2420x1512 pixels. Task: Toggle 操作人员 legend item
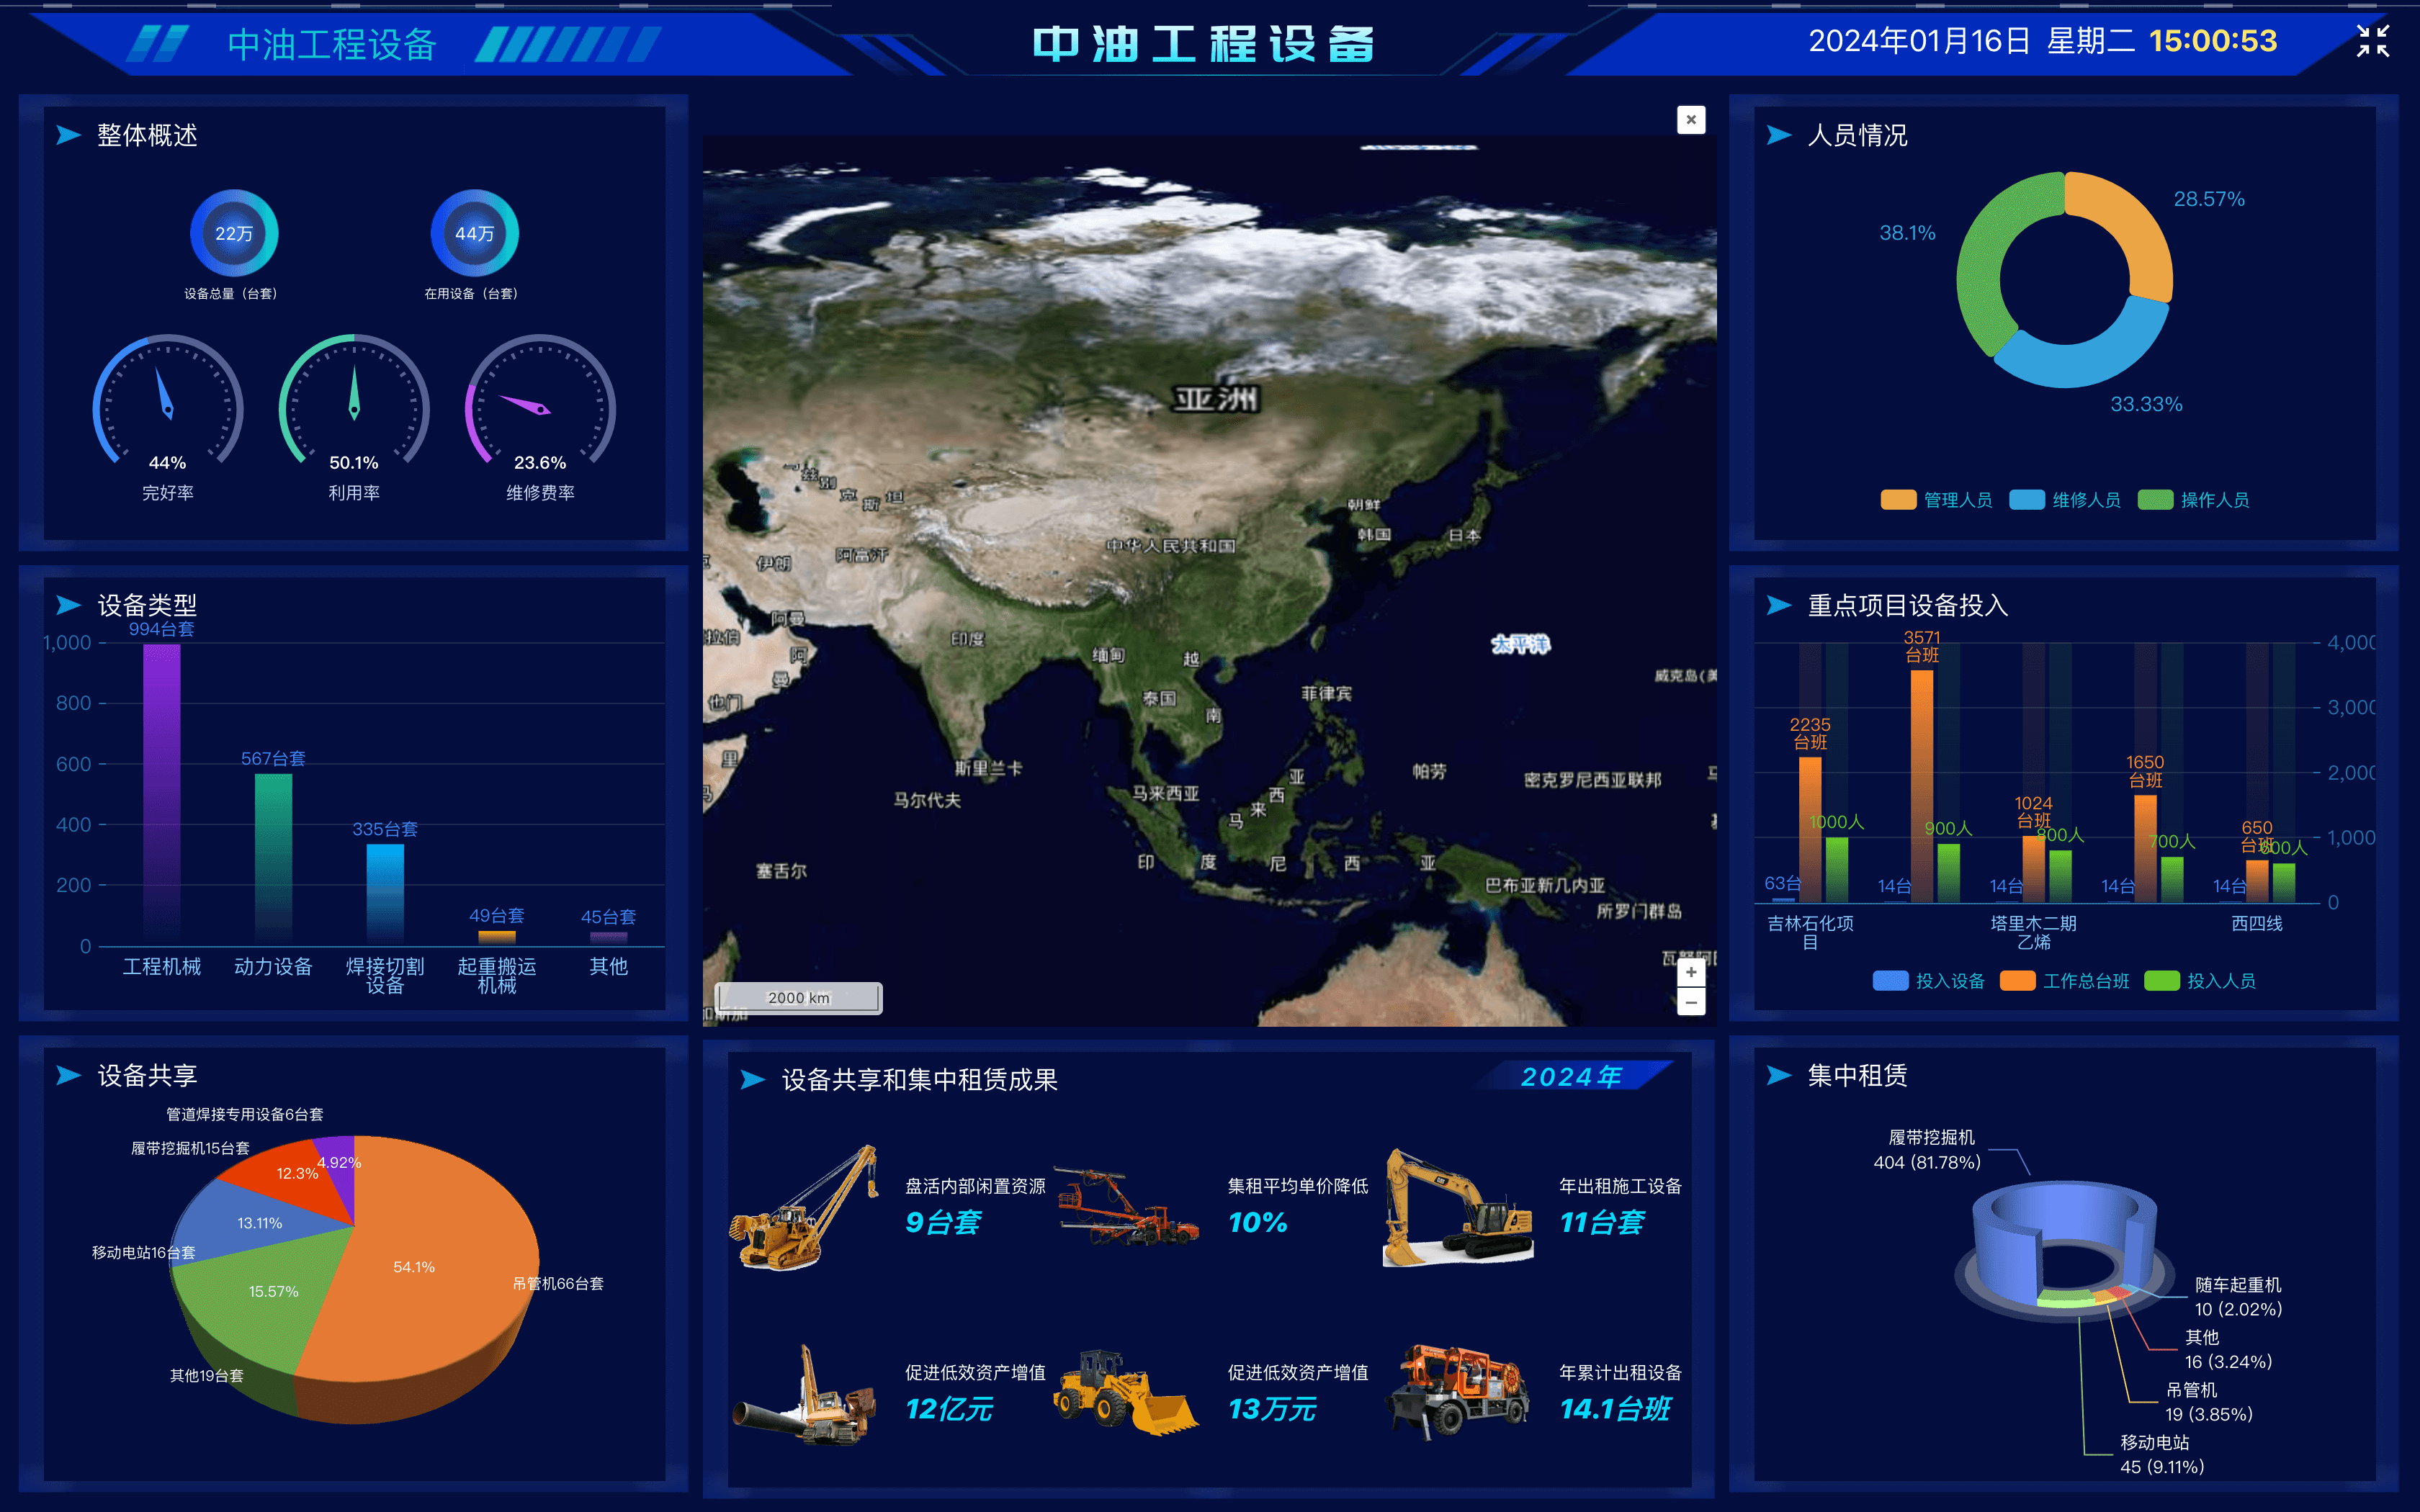coord(2193,500)
